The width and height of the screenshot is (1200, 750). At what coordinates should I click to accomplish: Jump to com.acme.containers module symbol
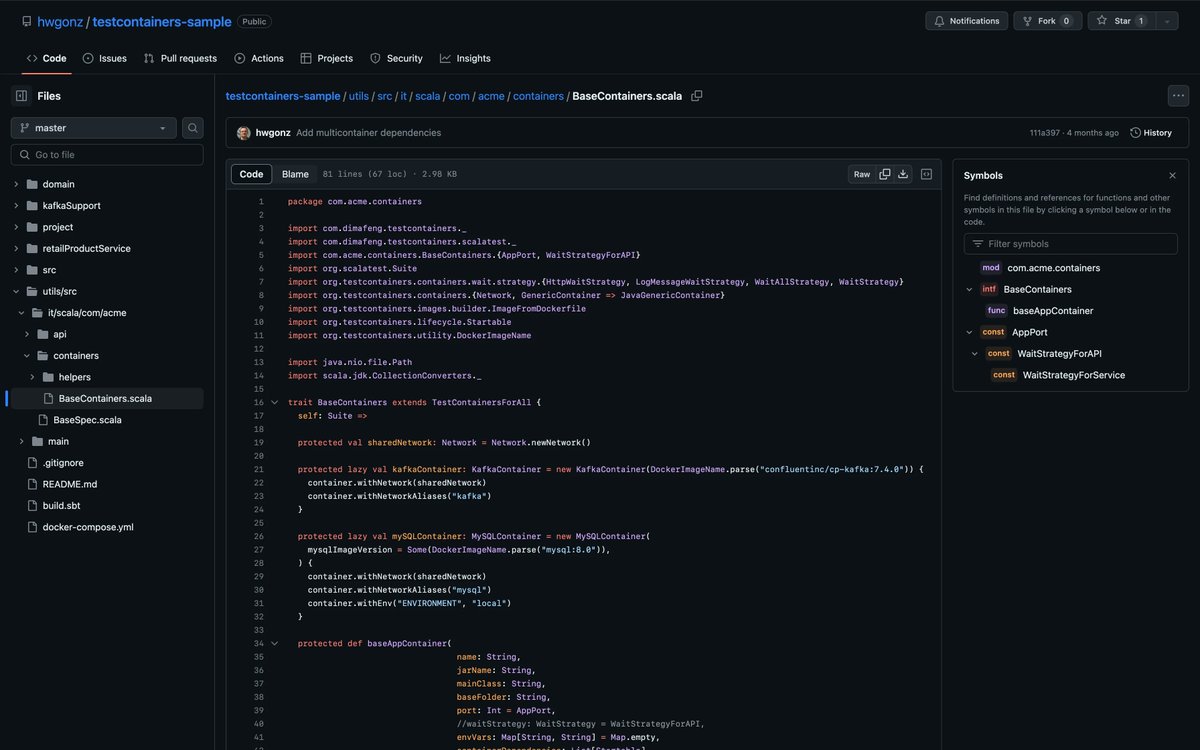(1053, 268)
